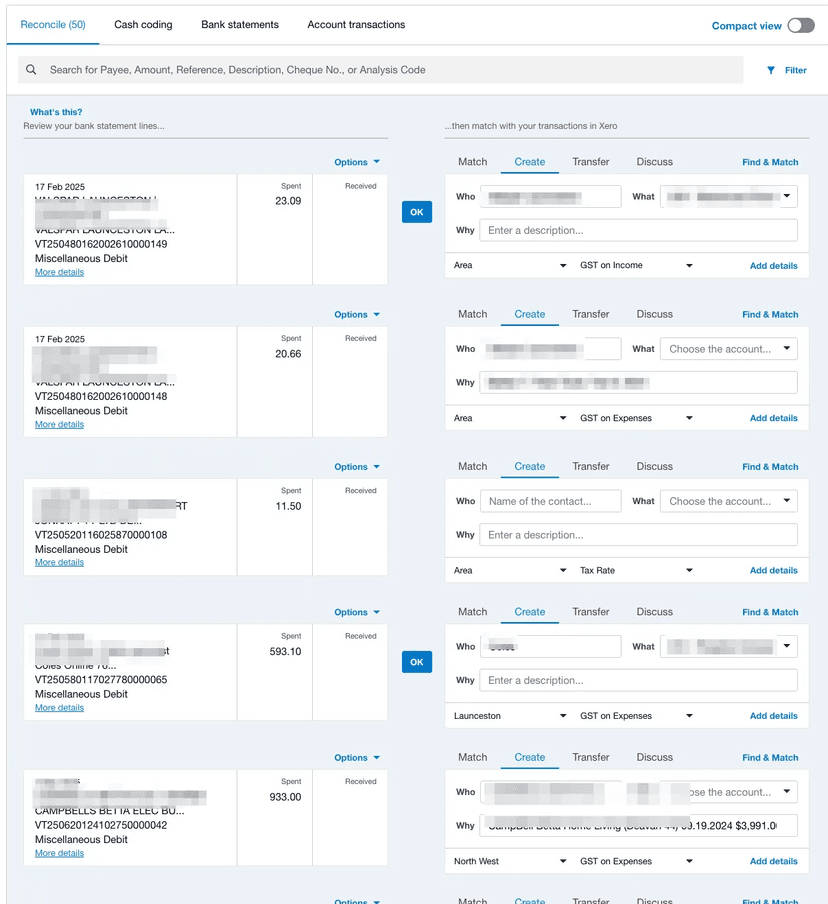828x904 pixels.
Task: Click Add details for the 11.50 transaction
Action: pyautogui.click(x=773, y=570)
